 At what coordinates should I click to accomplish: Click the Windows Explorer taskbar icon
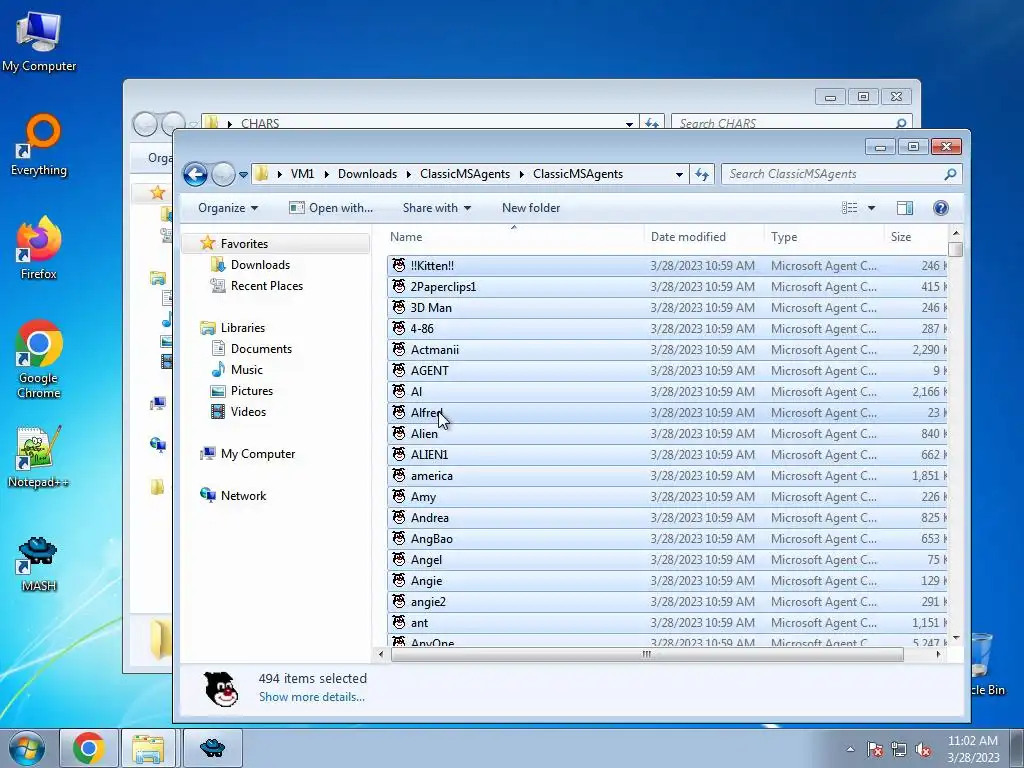click(x=148, y=748)
